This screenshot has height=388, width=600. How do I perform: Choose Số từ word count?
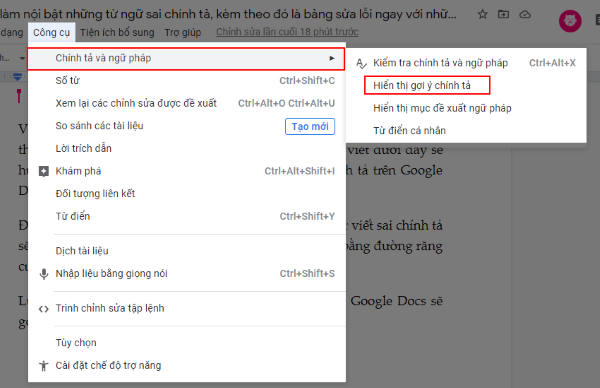tap(187, 80)
